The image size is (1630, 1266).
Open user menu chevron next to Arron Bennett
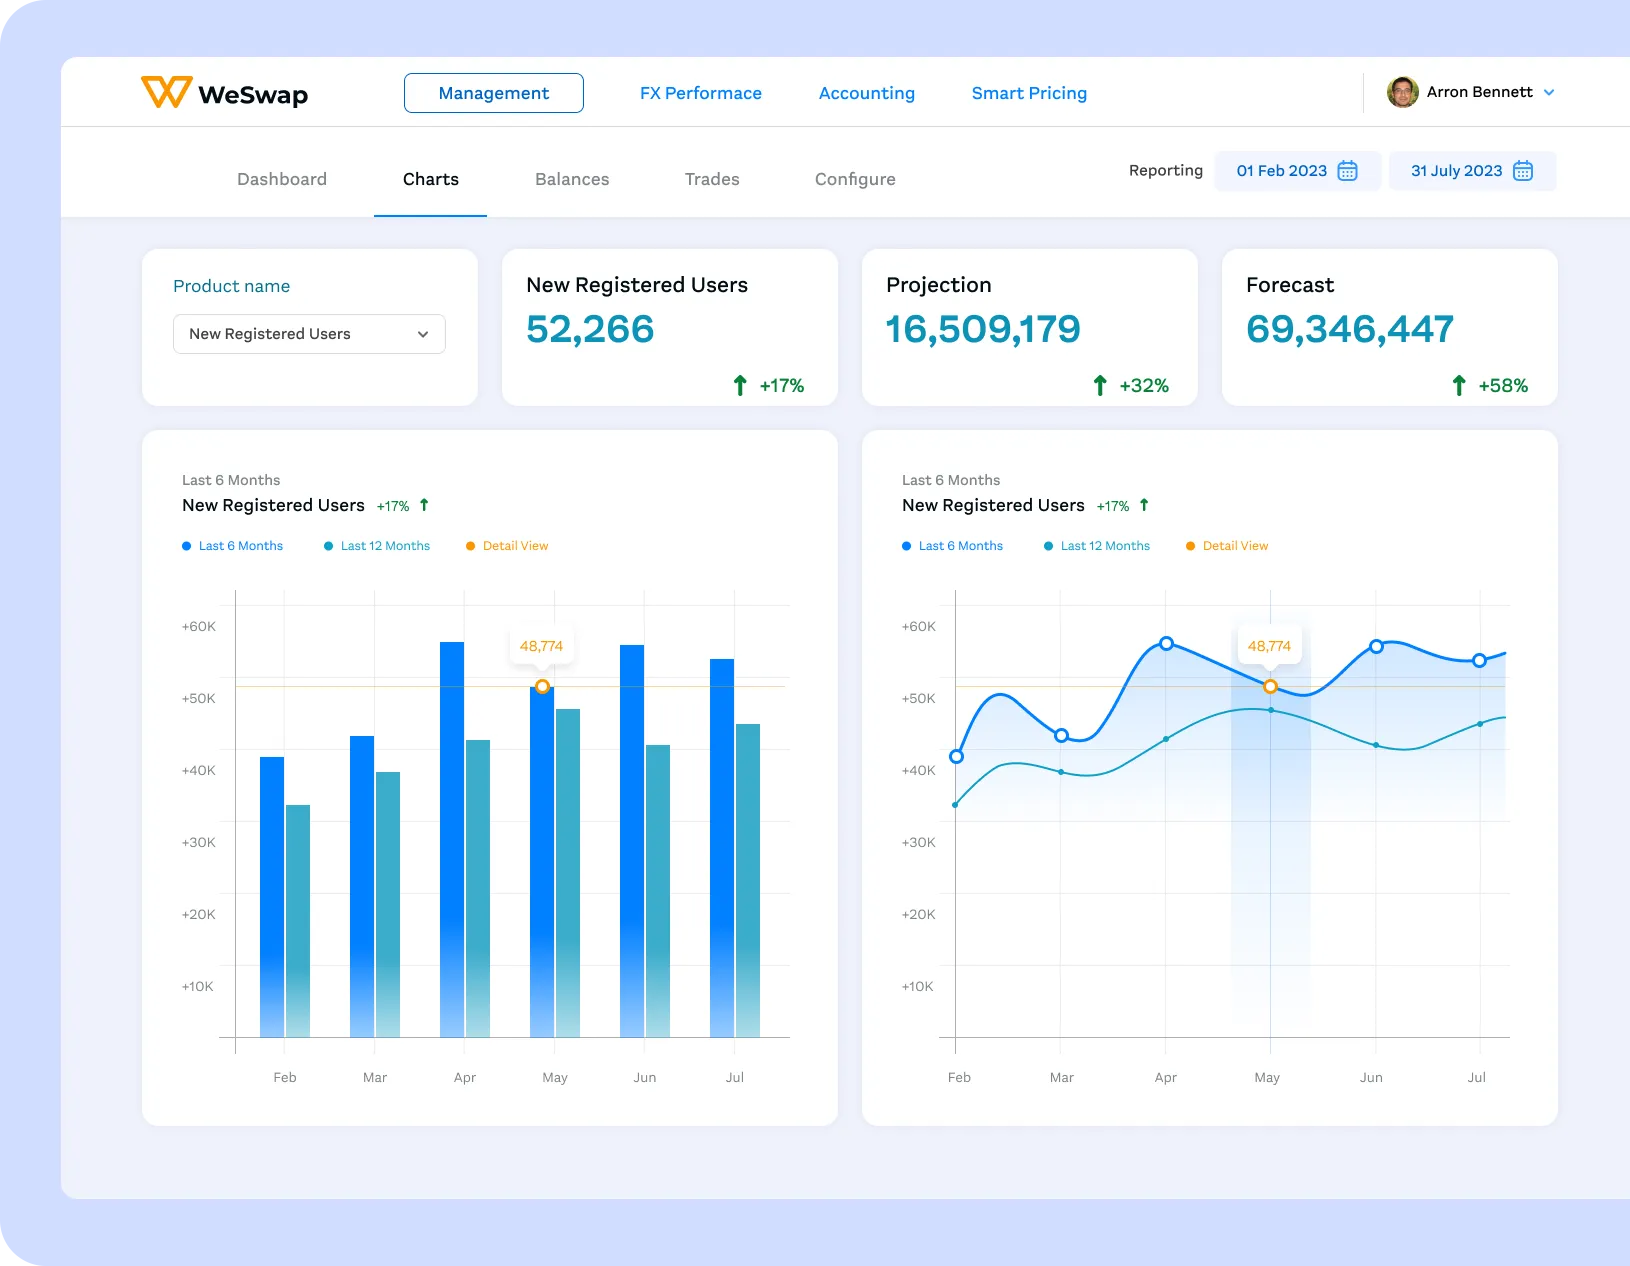[1549, 92]
